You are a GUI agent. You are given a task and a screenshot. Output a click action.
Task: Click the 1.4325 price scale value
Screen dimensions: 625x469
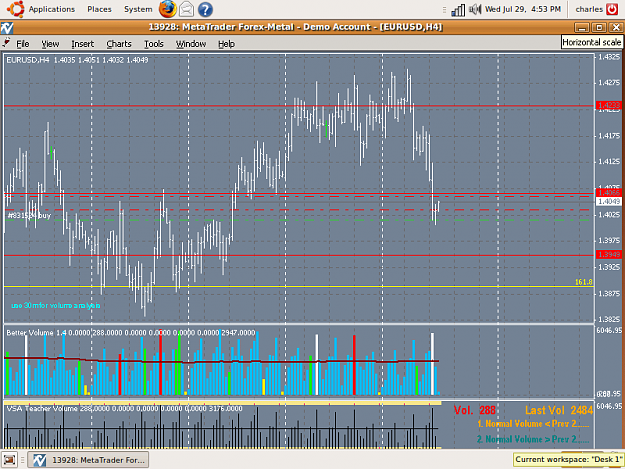[609, 57]
